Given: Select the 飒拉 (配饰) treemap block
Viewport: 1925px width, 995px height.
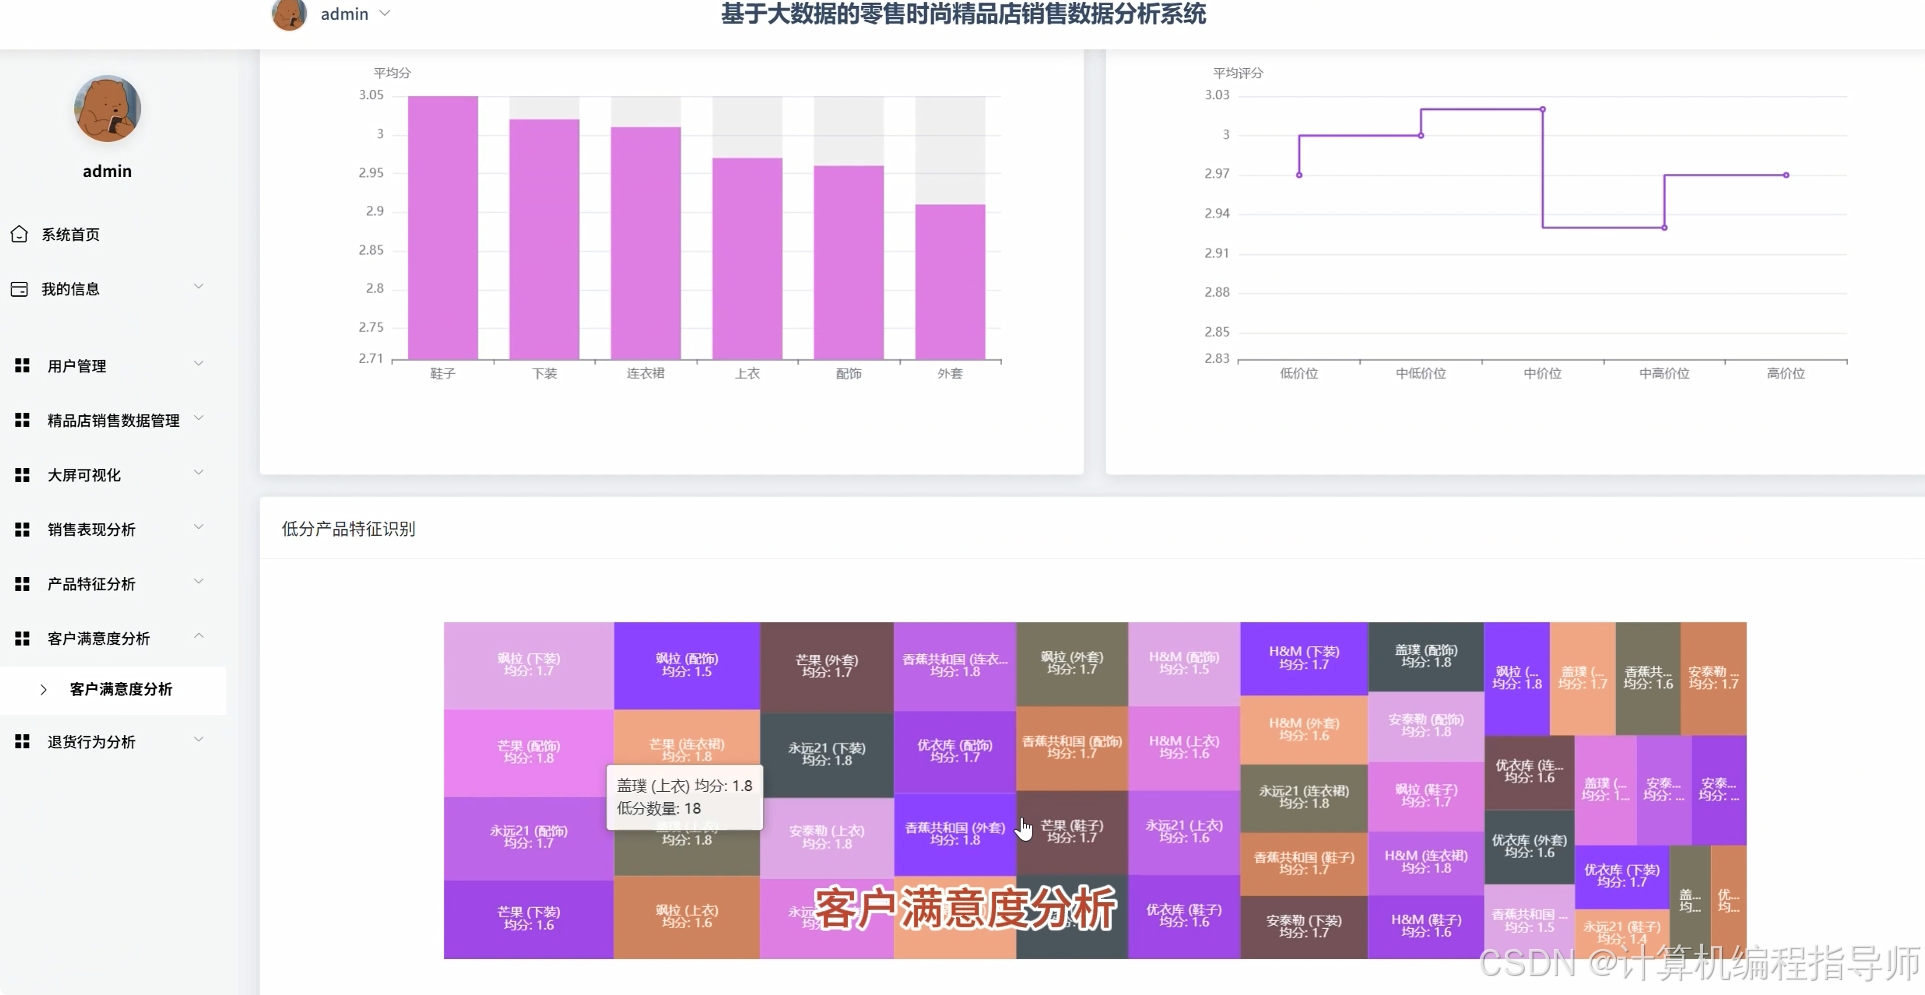Looking at the screenshot, I should pyautogui.click(x=687, y=666).
